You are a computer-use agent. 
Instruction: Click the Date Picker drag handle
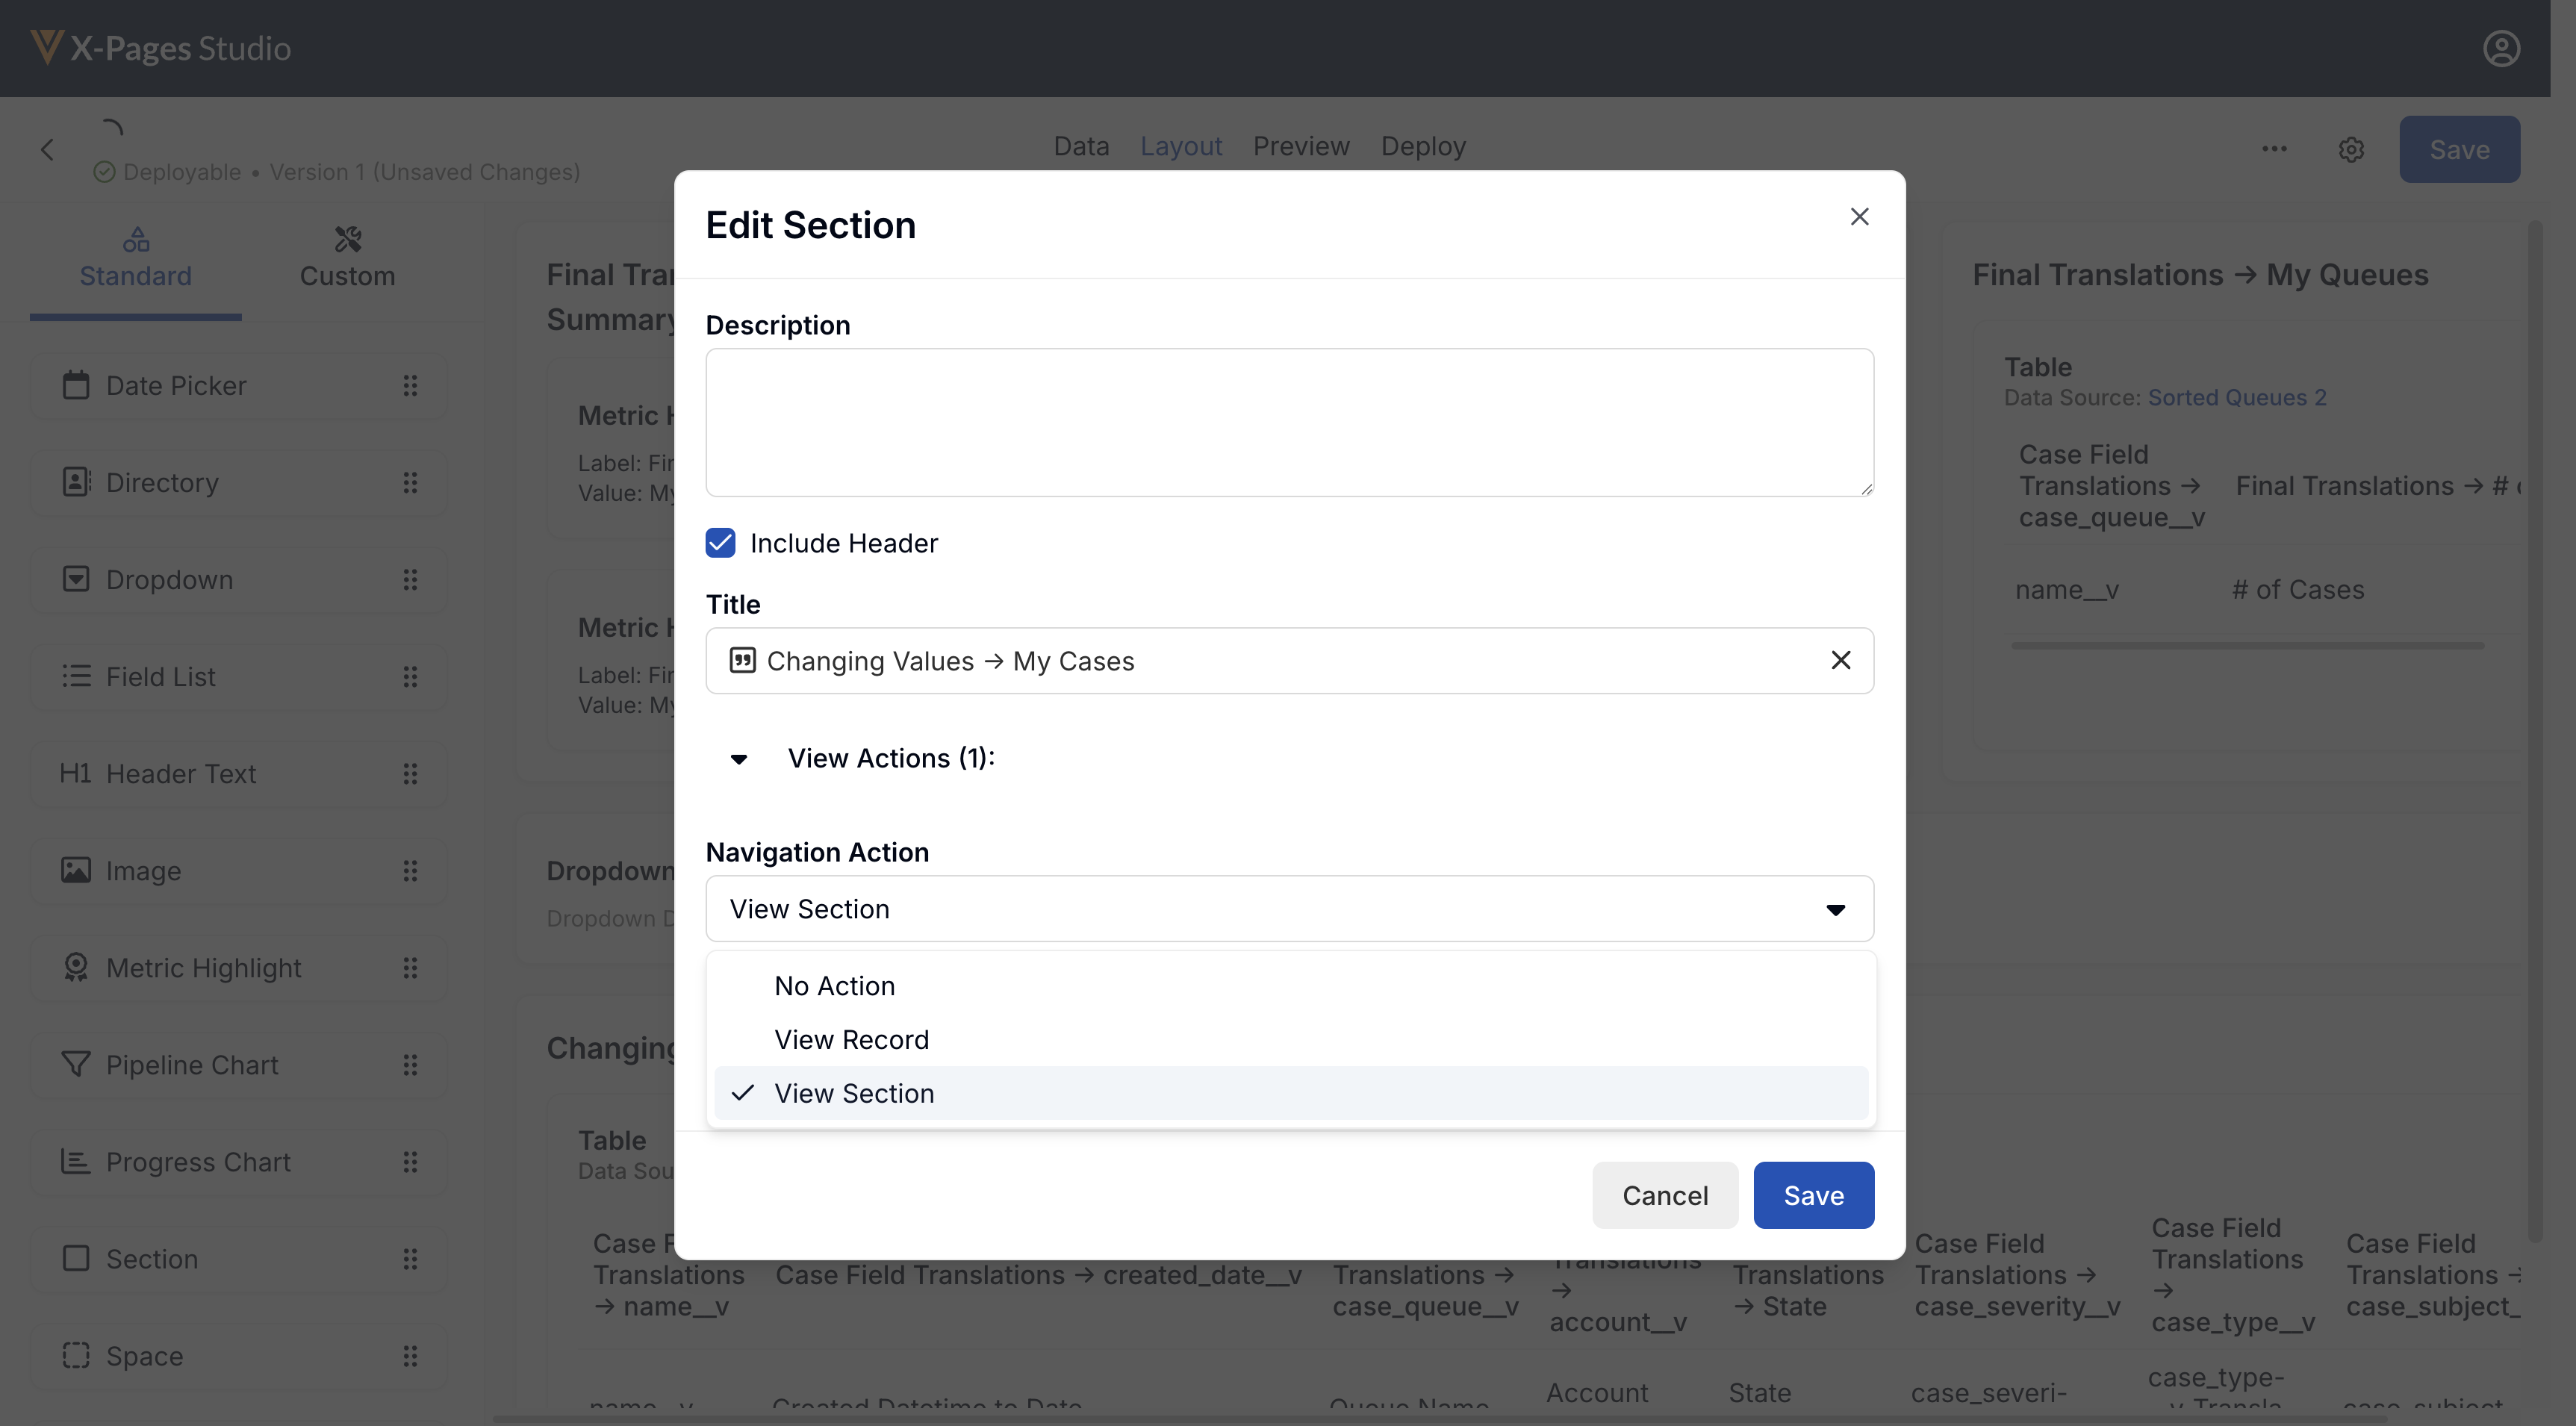click(x=410, y=386)
